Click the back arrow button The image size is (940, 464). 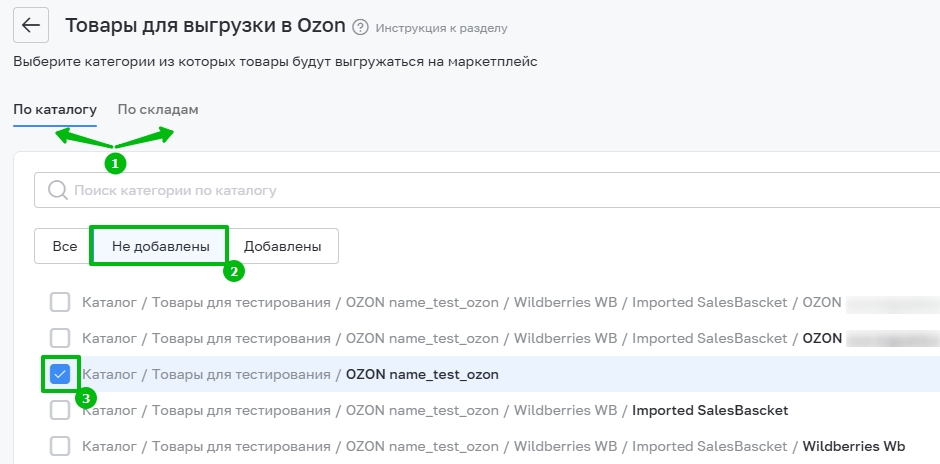click(31, 26)
